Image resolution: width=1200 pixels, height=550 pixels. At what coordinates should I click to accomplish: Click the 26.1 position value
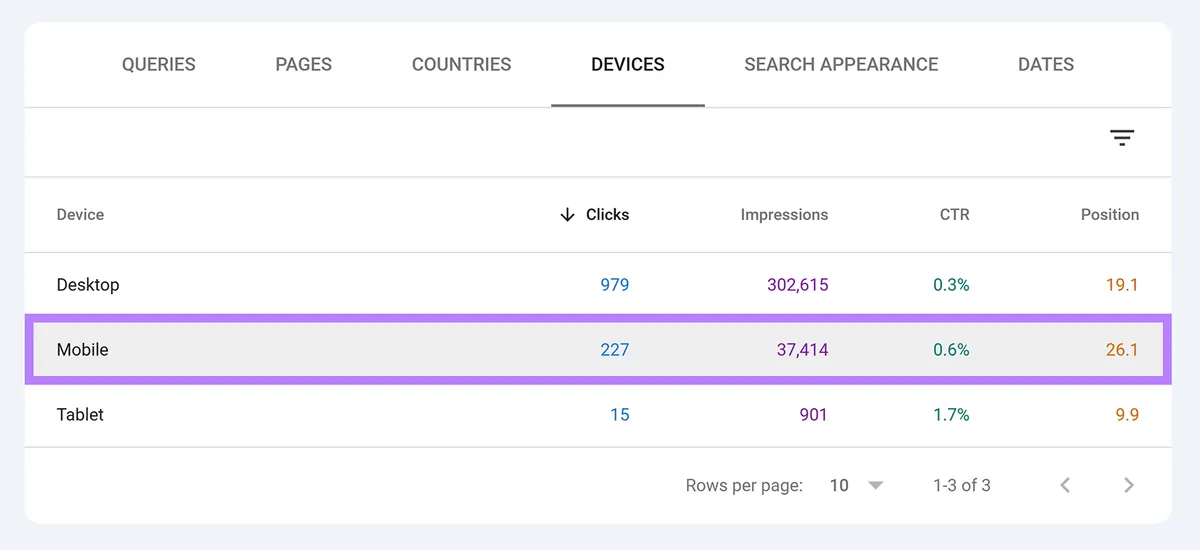(1122, 350)
